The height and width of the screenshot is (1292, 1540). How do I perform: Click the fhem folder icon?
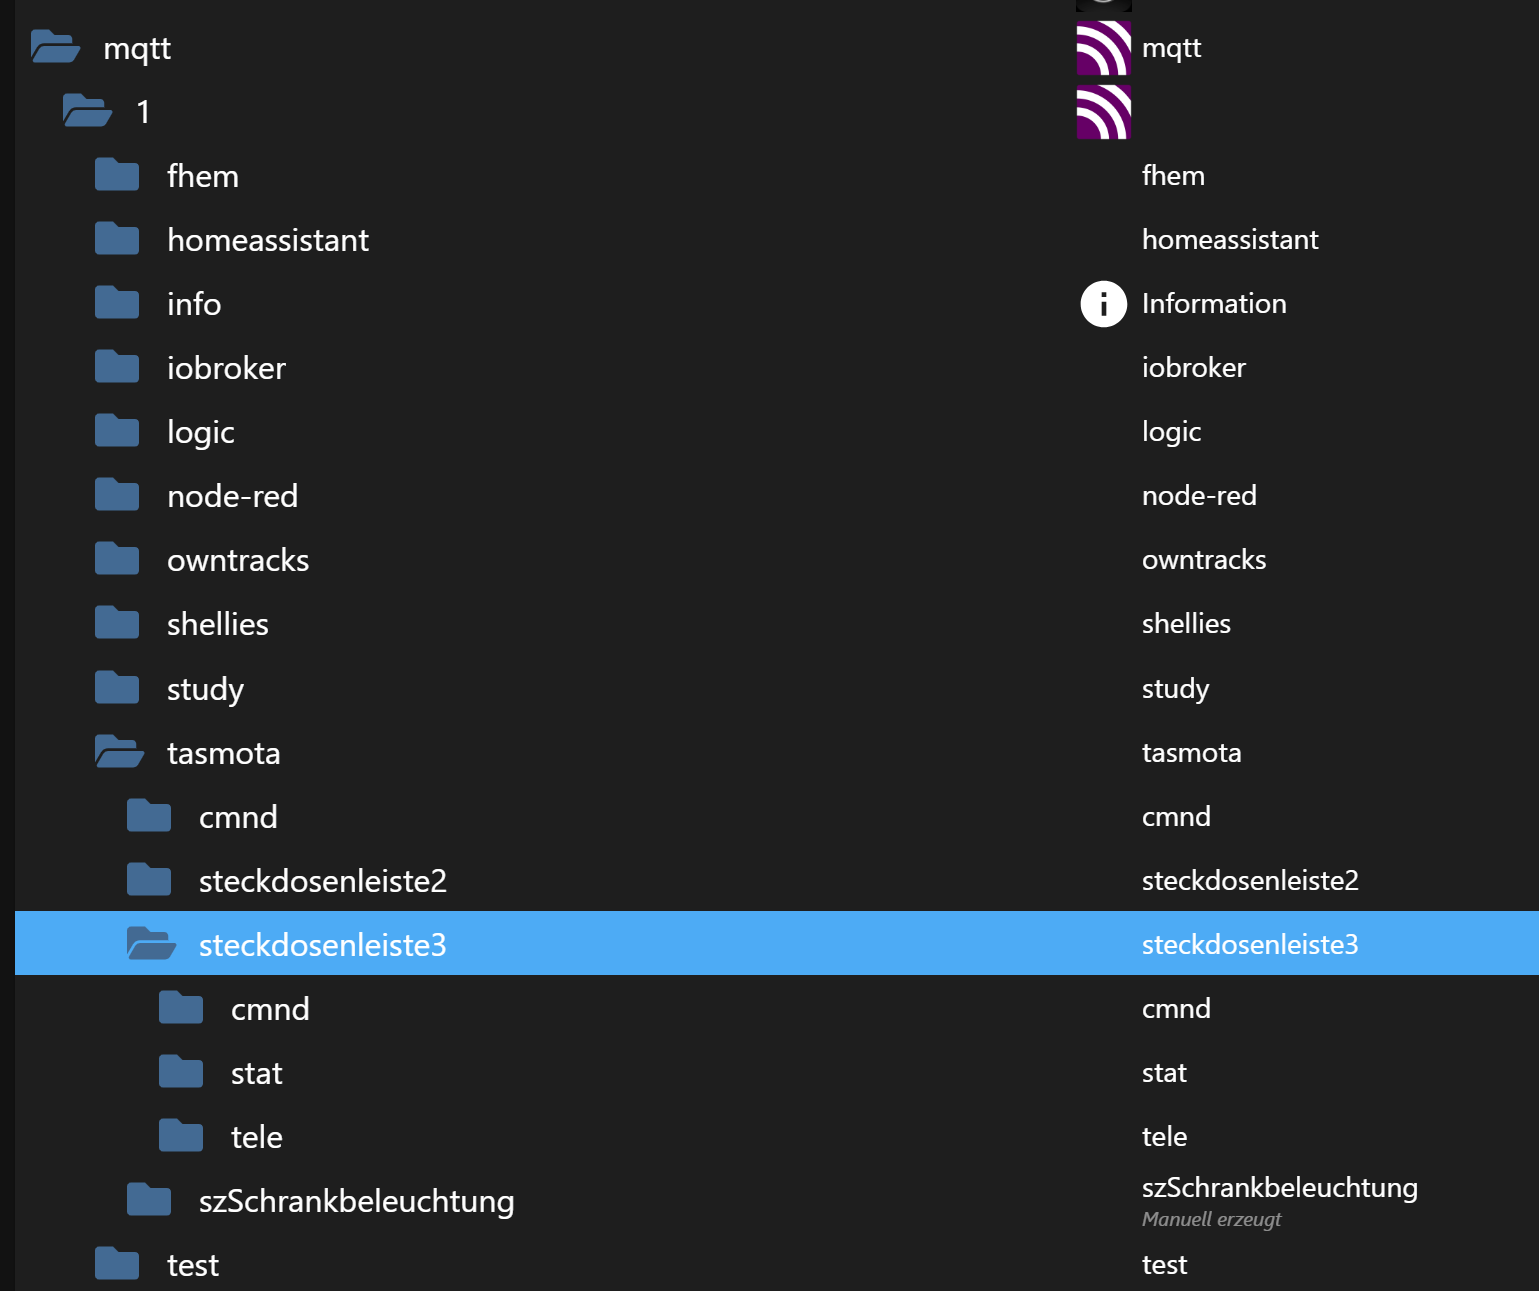tap(117, 176)
